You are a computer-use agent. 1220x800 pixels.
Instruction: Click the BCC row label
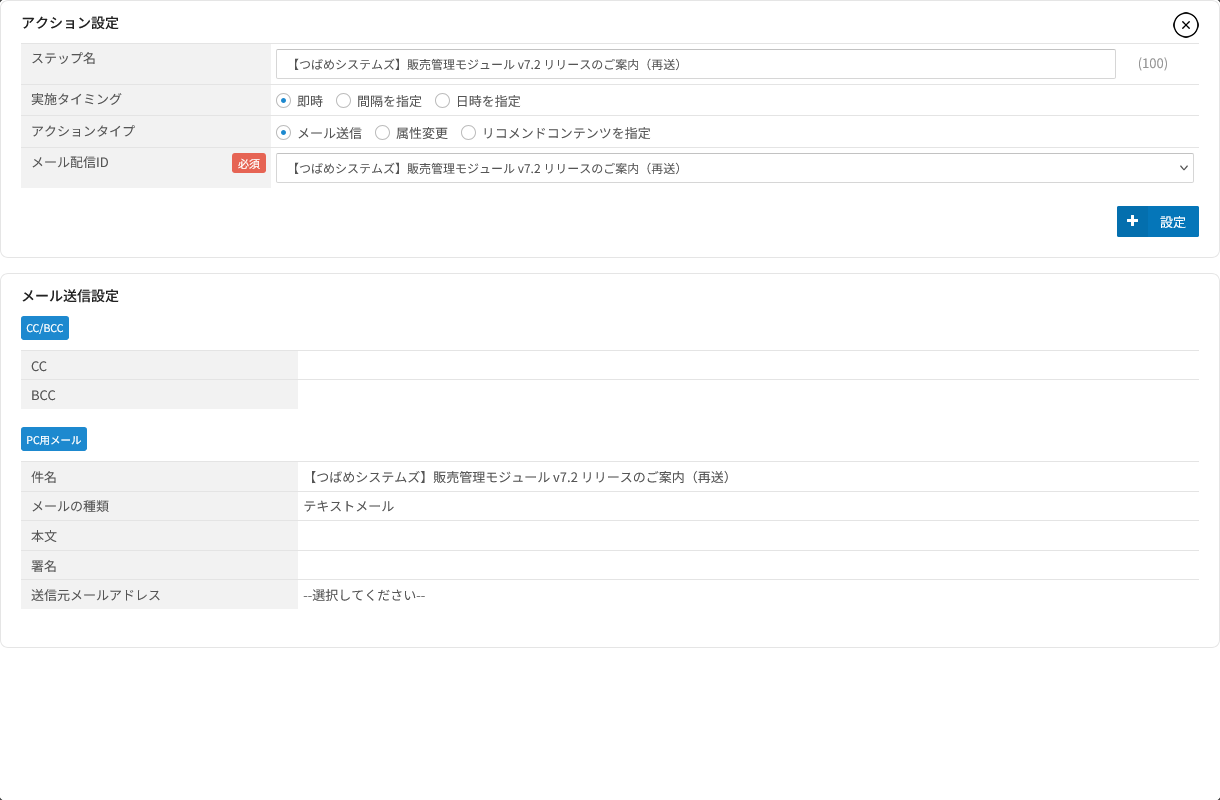(43, 396)
